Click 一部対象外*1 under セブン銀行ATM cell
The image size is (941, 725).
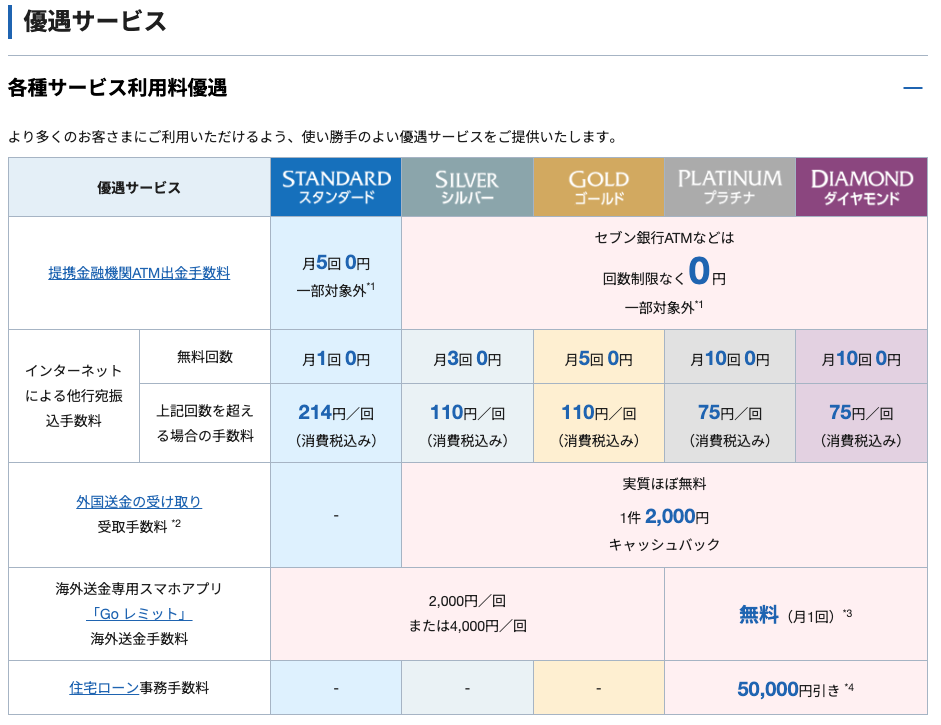pyautogui.click(x=664, y=307)
